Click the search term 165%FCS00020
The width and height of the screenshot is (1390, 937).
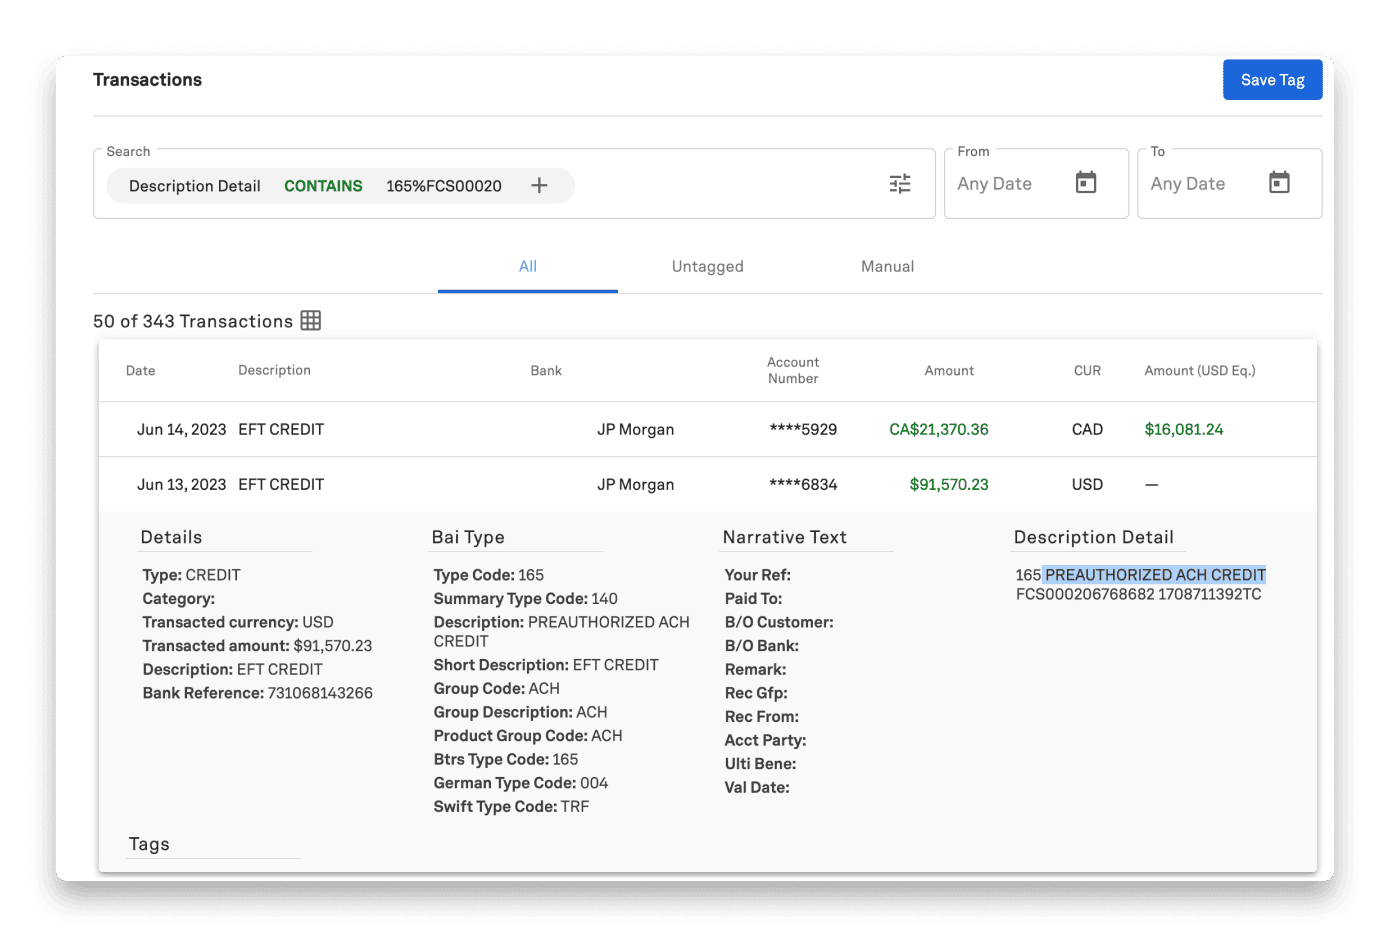click(444, 185)
